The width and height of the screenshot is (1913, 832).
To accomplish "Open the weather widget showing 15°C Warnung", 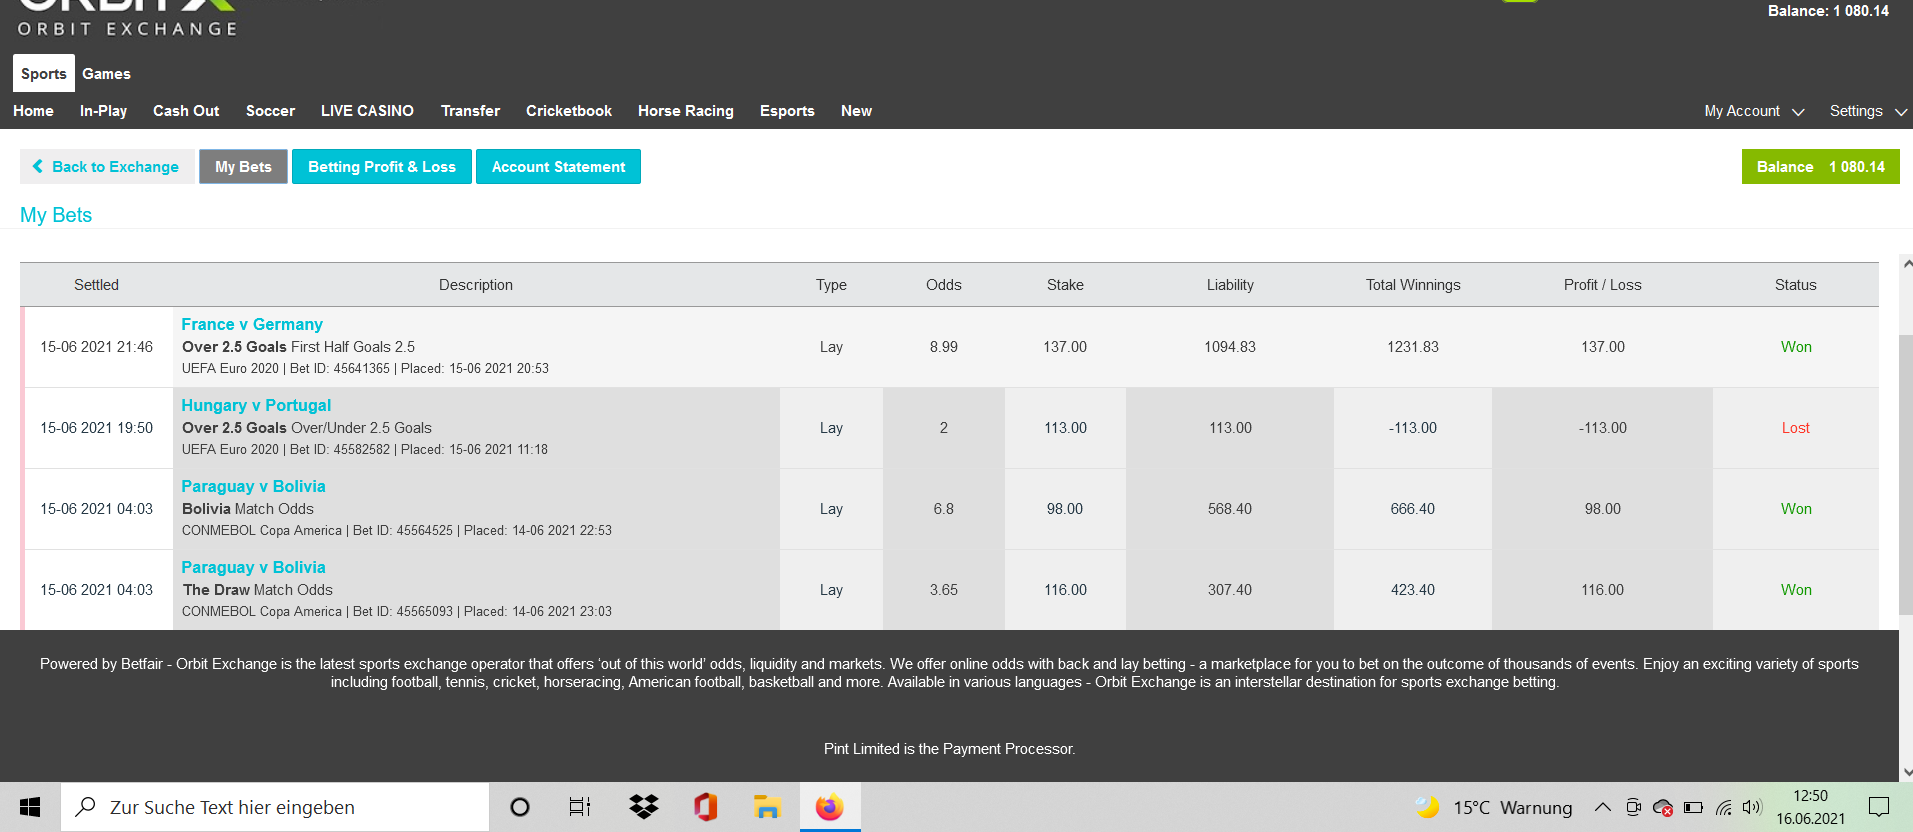I will (1494, 807).
